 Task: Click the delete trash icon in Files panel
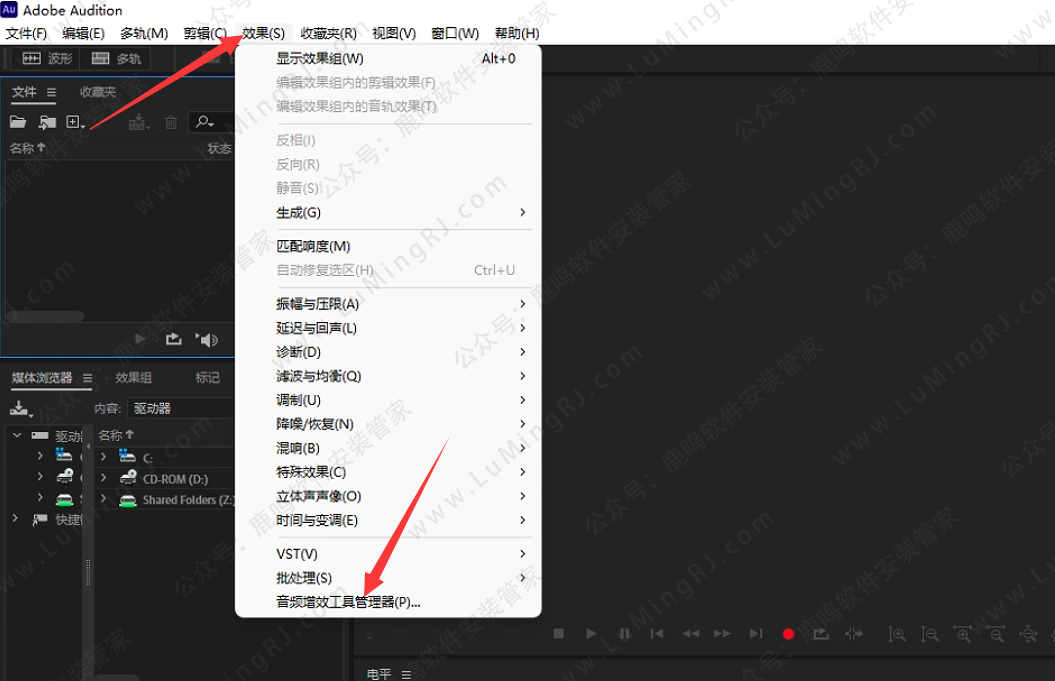[170, 122]
